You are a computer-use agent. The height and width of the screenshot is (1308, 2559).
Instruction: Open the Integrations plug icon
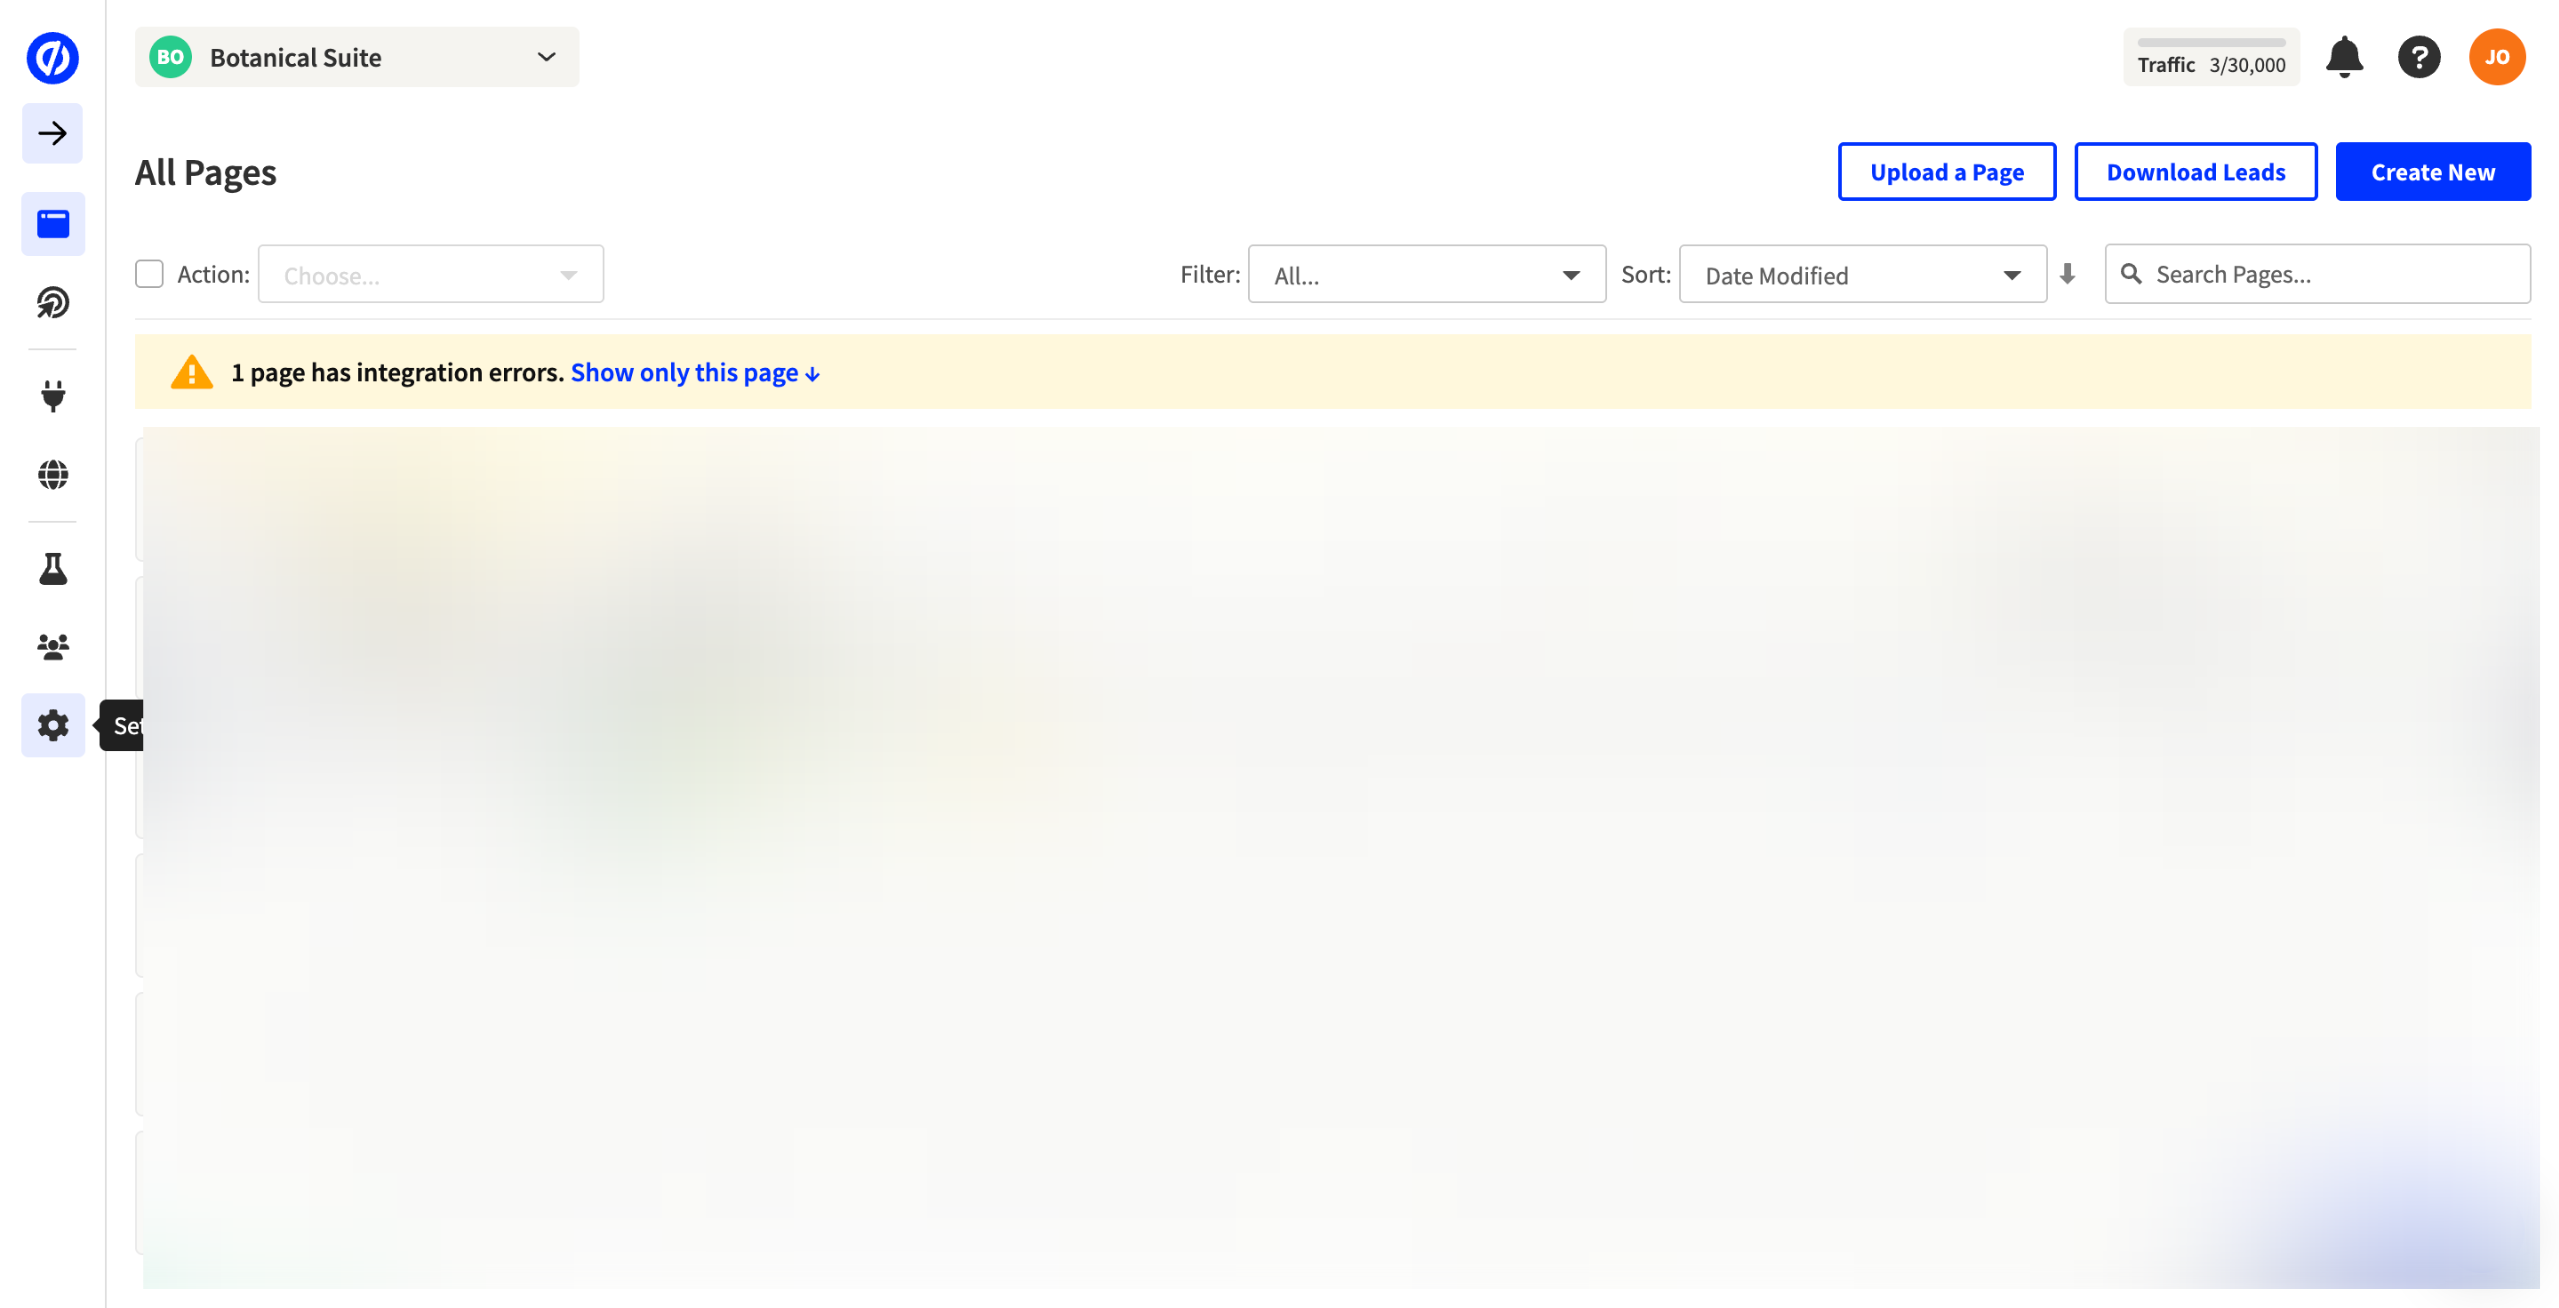pyautogui.click(x=52, y=396)
